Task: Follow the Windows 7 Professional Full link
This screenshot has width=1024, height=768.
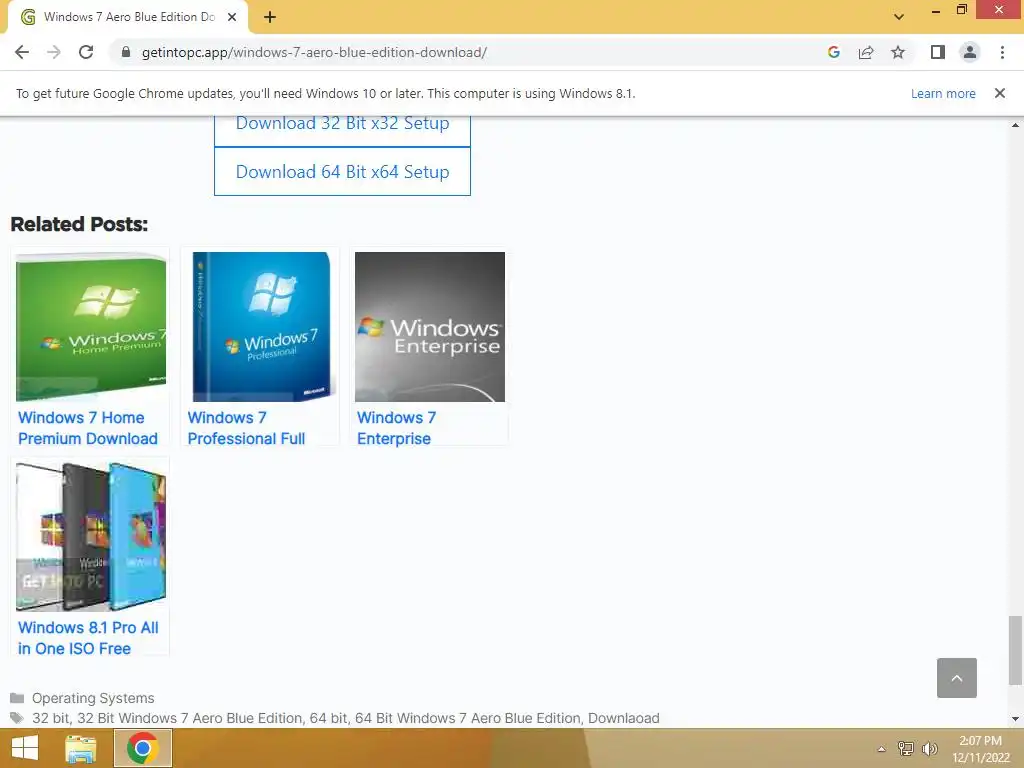Action: tap(246, 428)
